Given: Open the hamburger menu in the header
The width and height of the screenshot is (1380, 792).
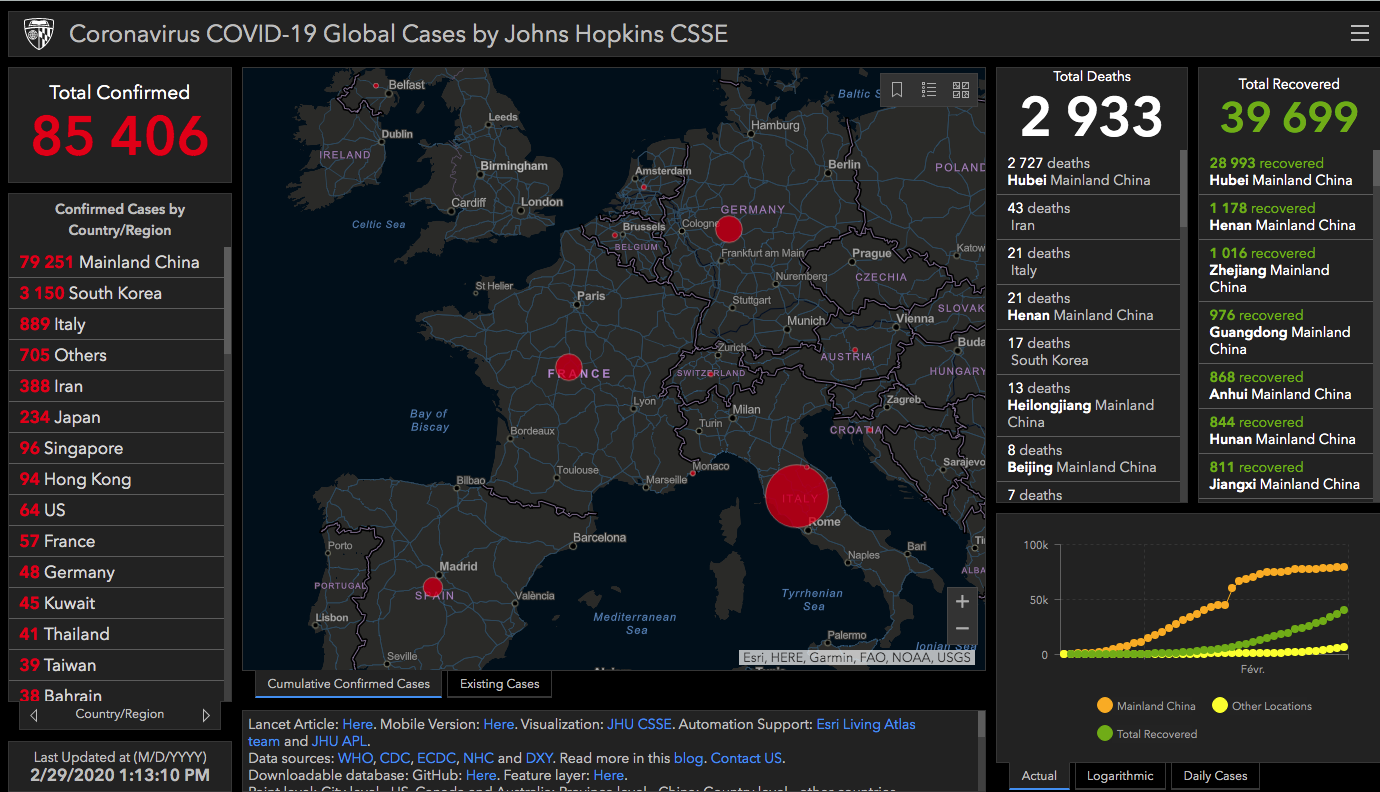Looking at the screenshot, I should pos(1359,33).
